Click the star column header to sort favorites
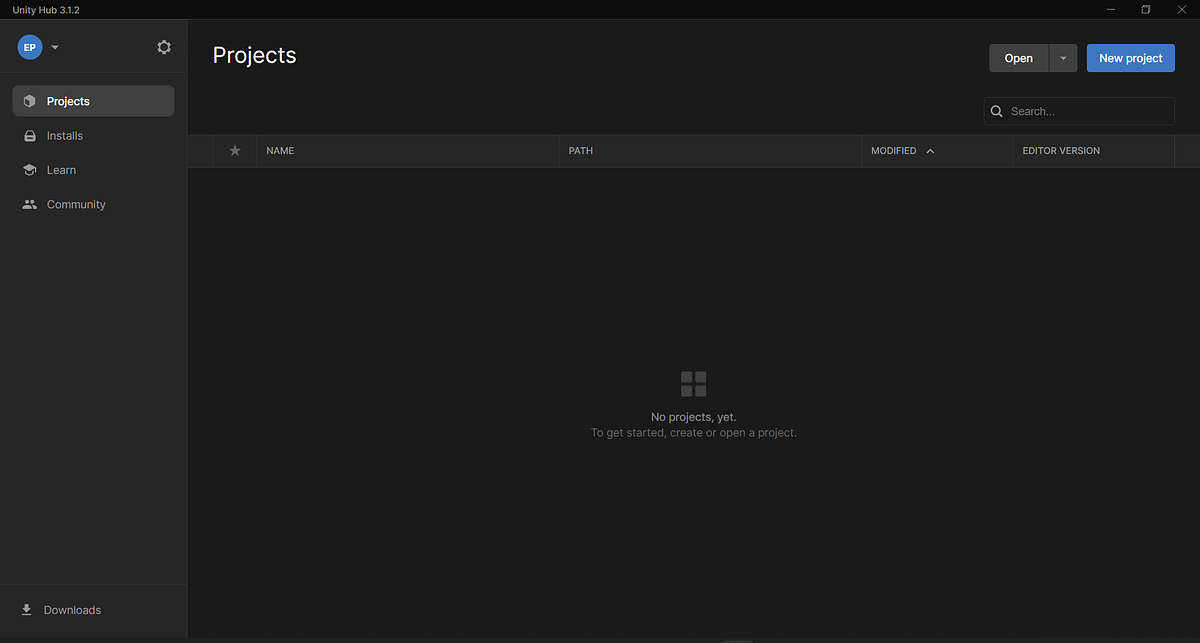The height and width of the screenshot is (643, 1200). [234, 150]
